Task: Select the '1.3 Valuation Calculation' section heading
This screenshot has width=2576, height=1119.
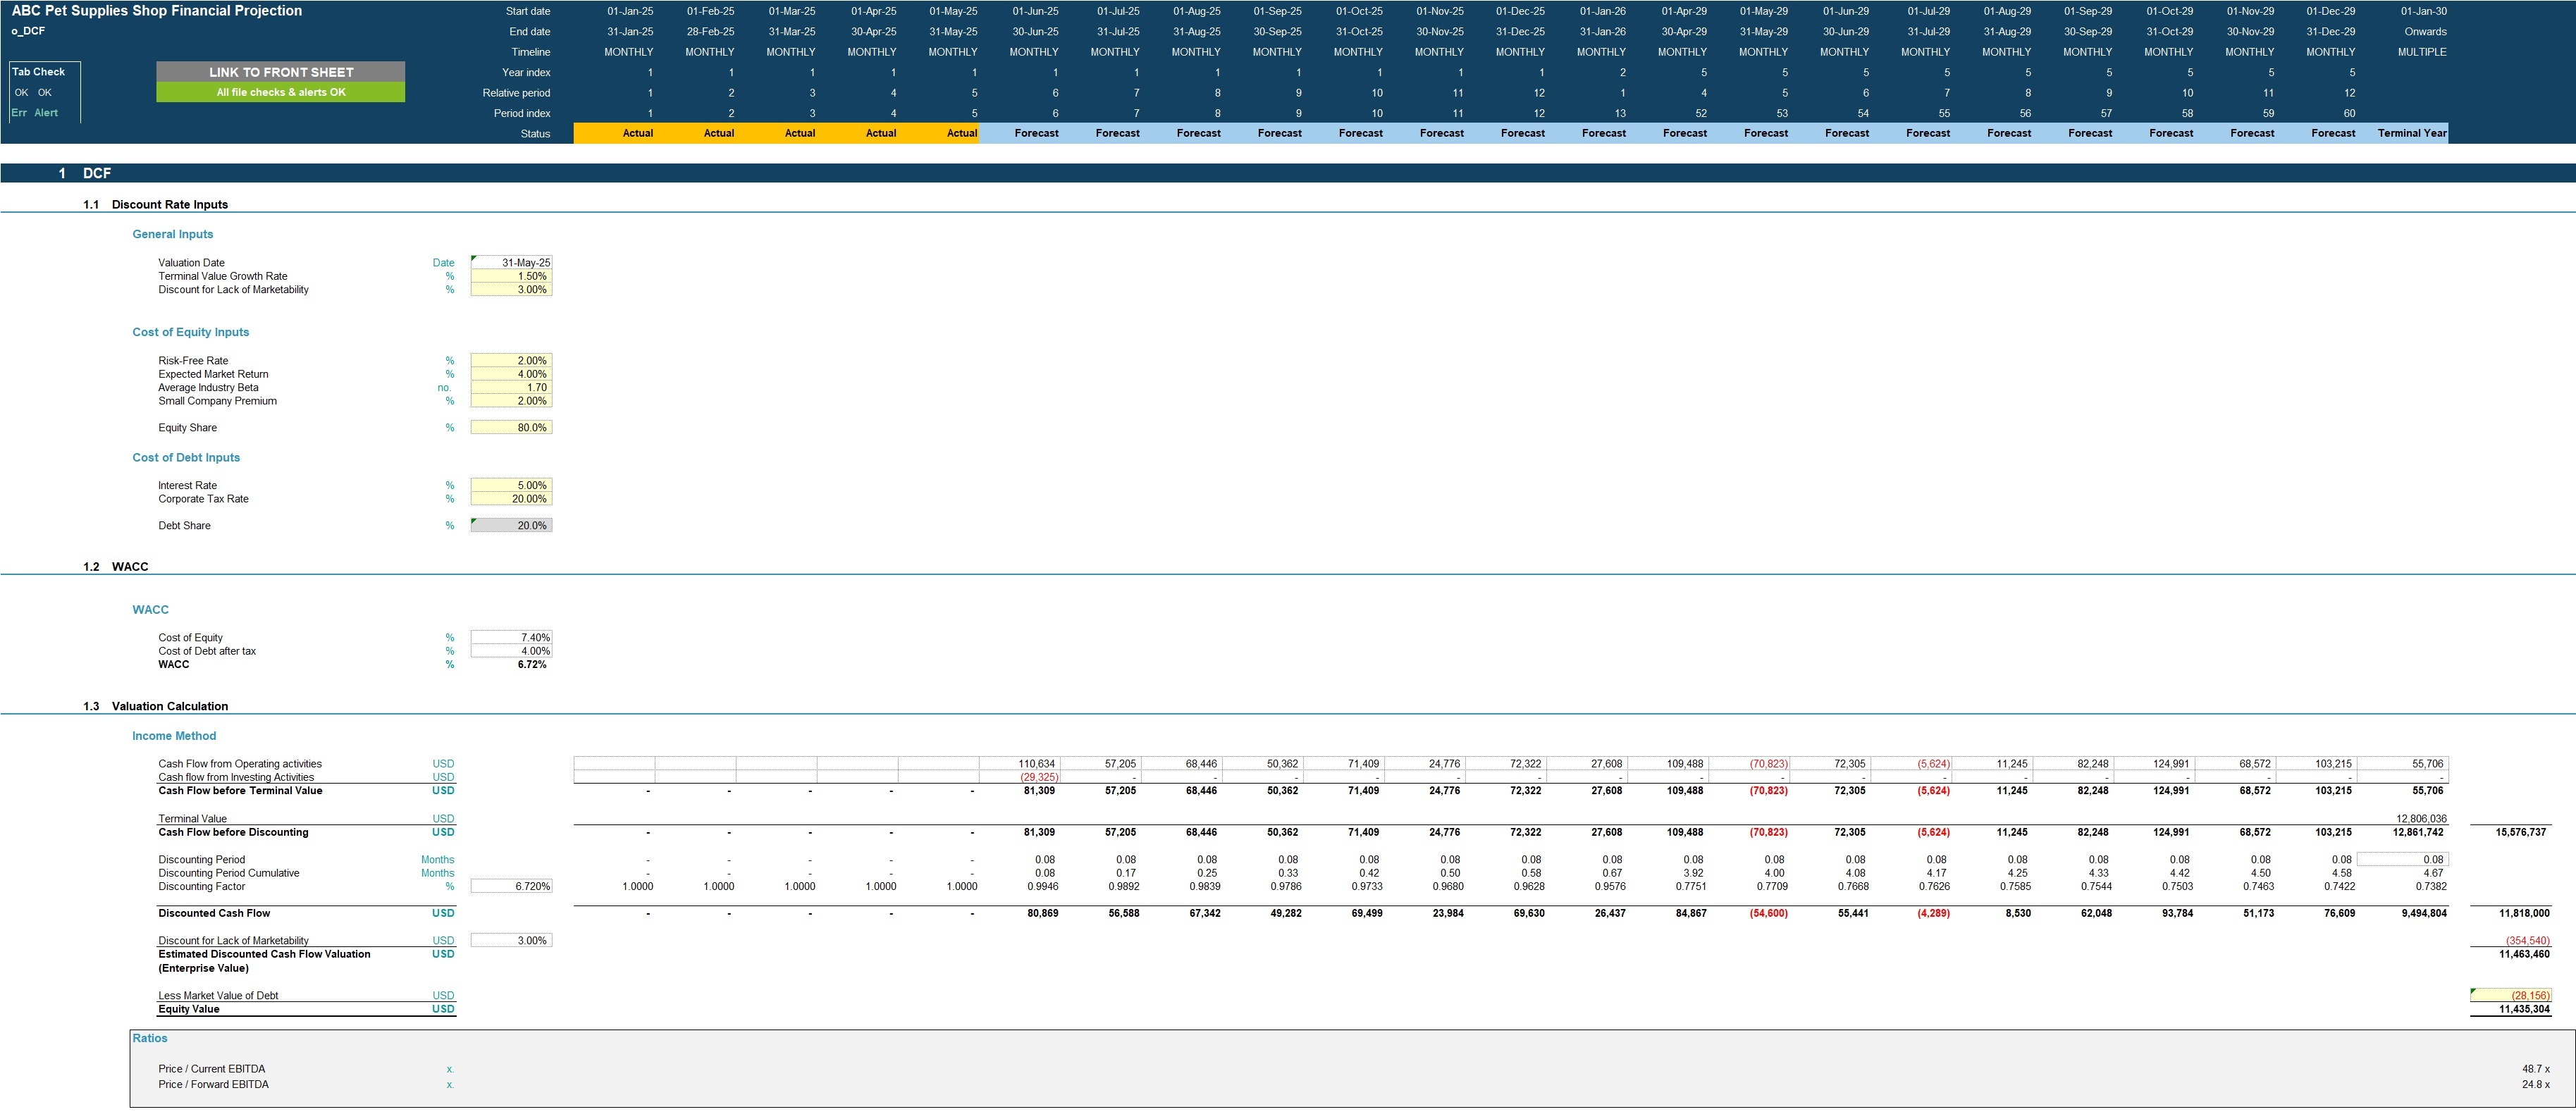Action: tap(156, 707)
